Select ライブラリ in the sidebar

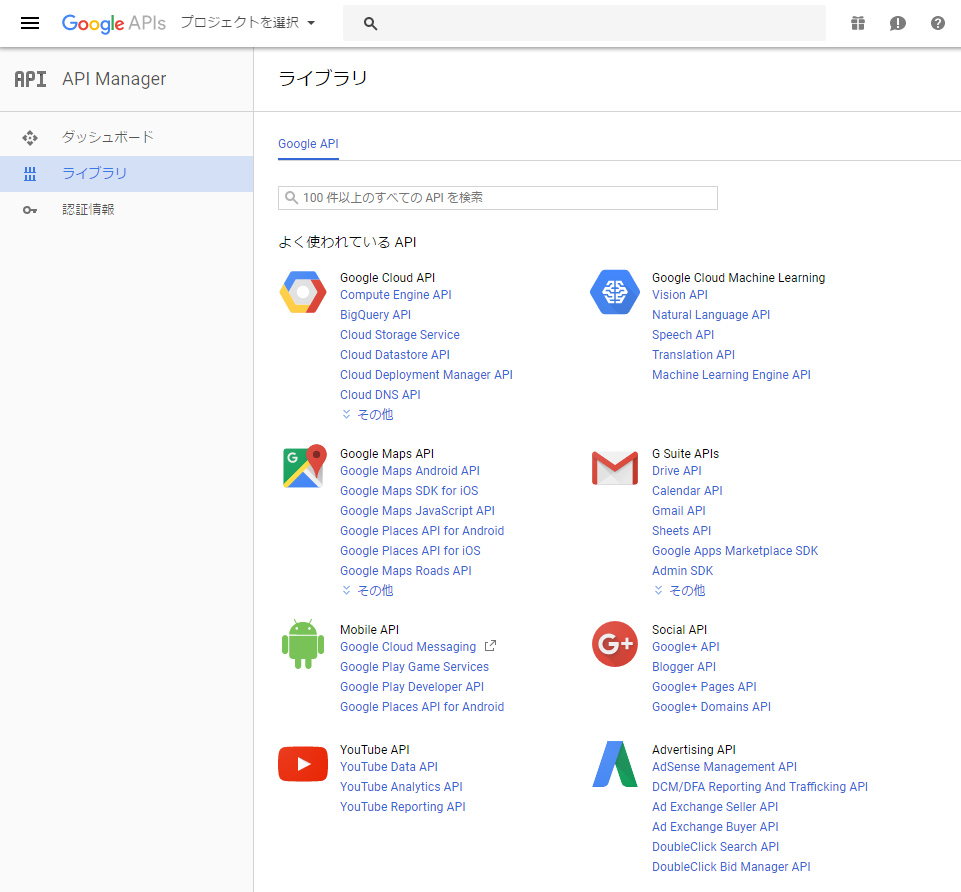[x=126, y=173]
